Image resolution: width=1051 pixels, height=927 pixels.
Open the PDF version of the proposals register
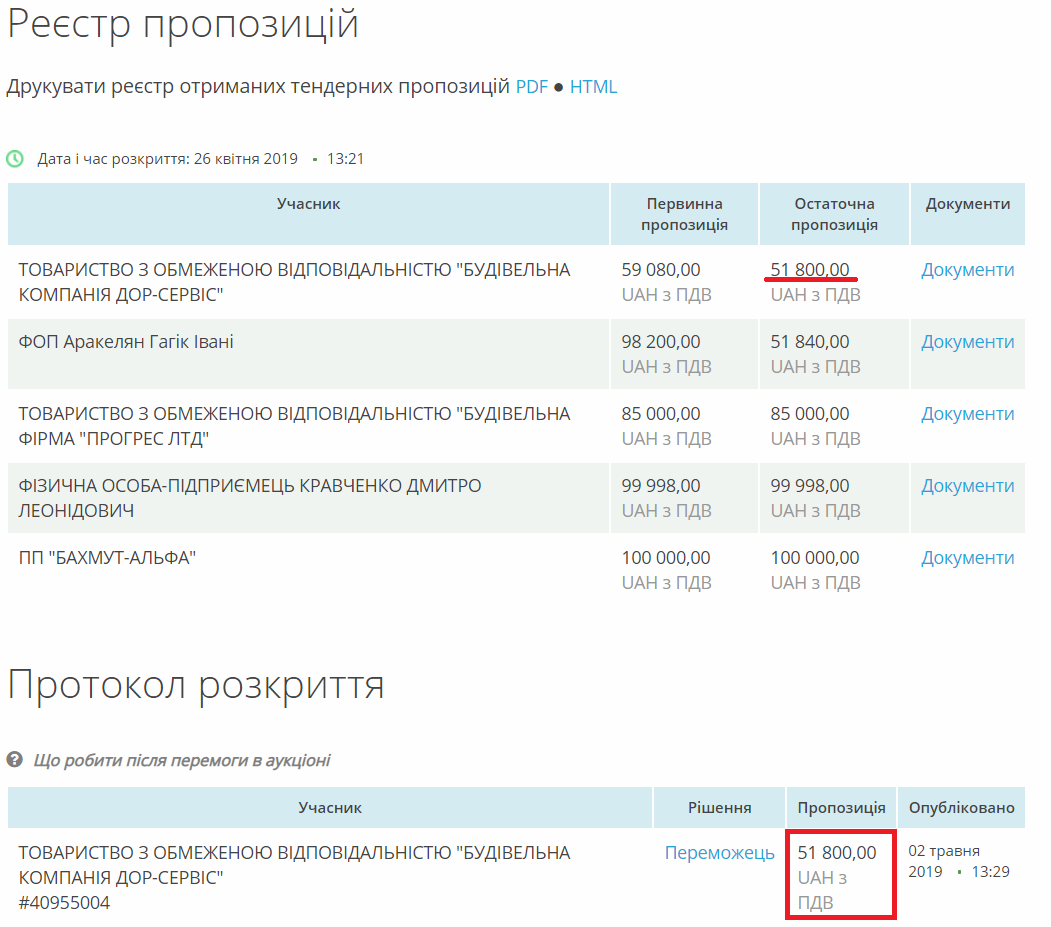click(532, 87)
